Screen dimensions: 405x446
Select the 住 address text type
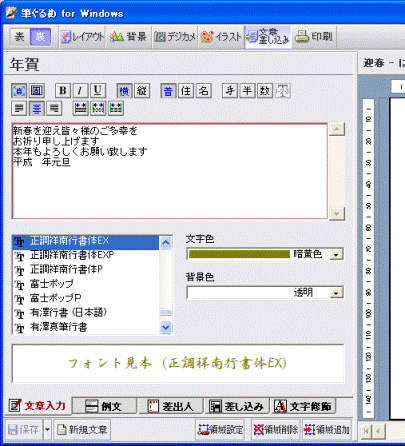186,91
